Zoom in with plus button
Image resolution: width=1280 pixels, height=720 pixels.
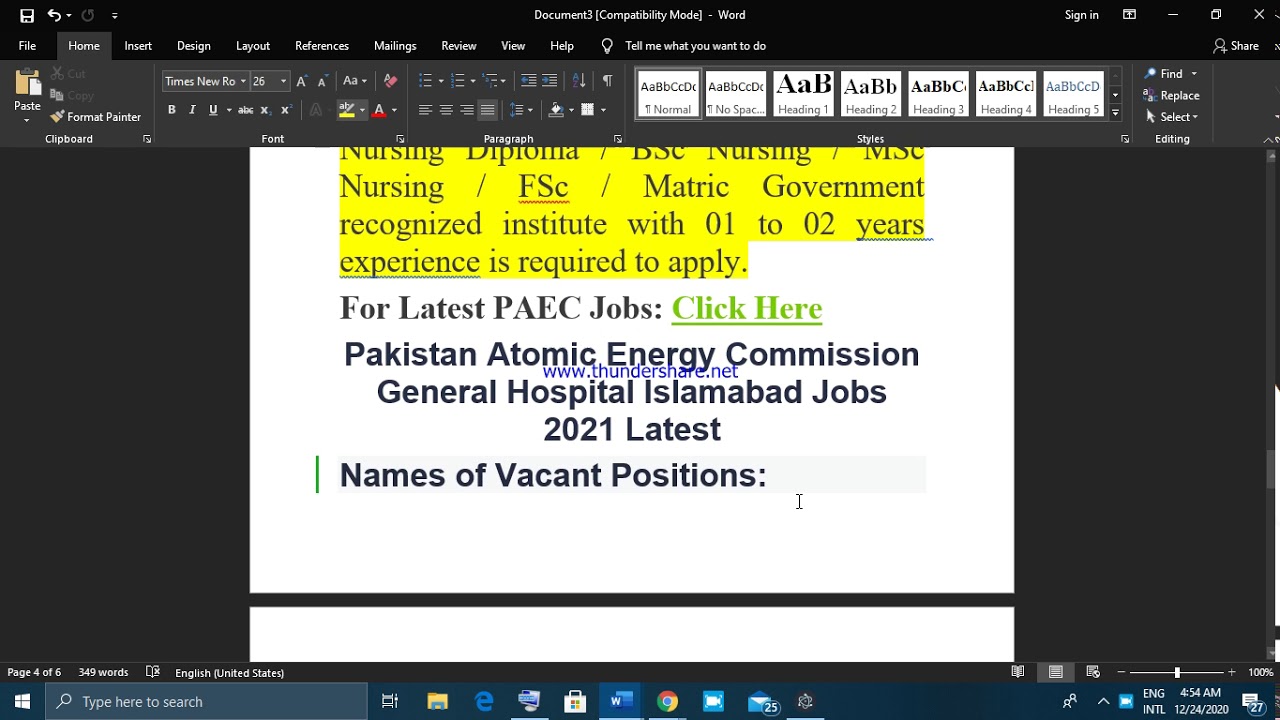click(x=1231, y=672)
